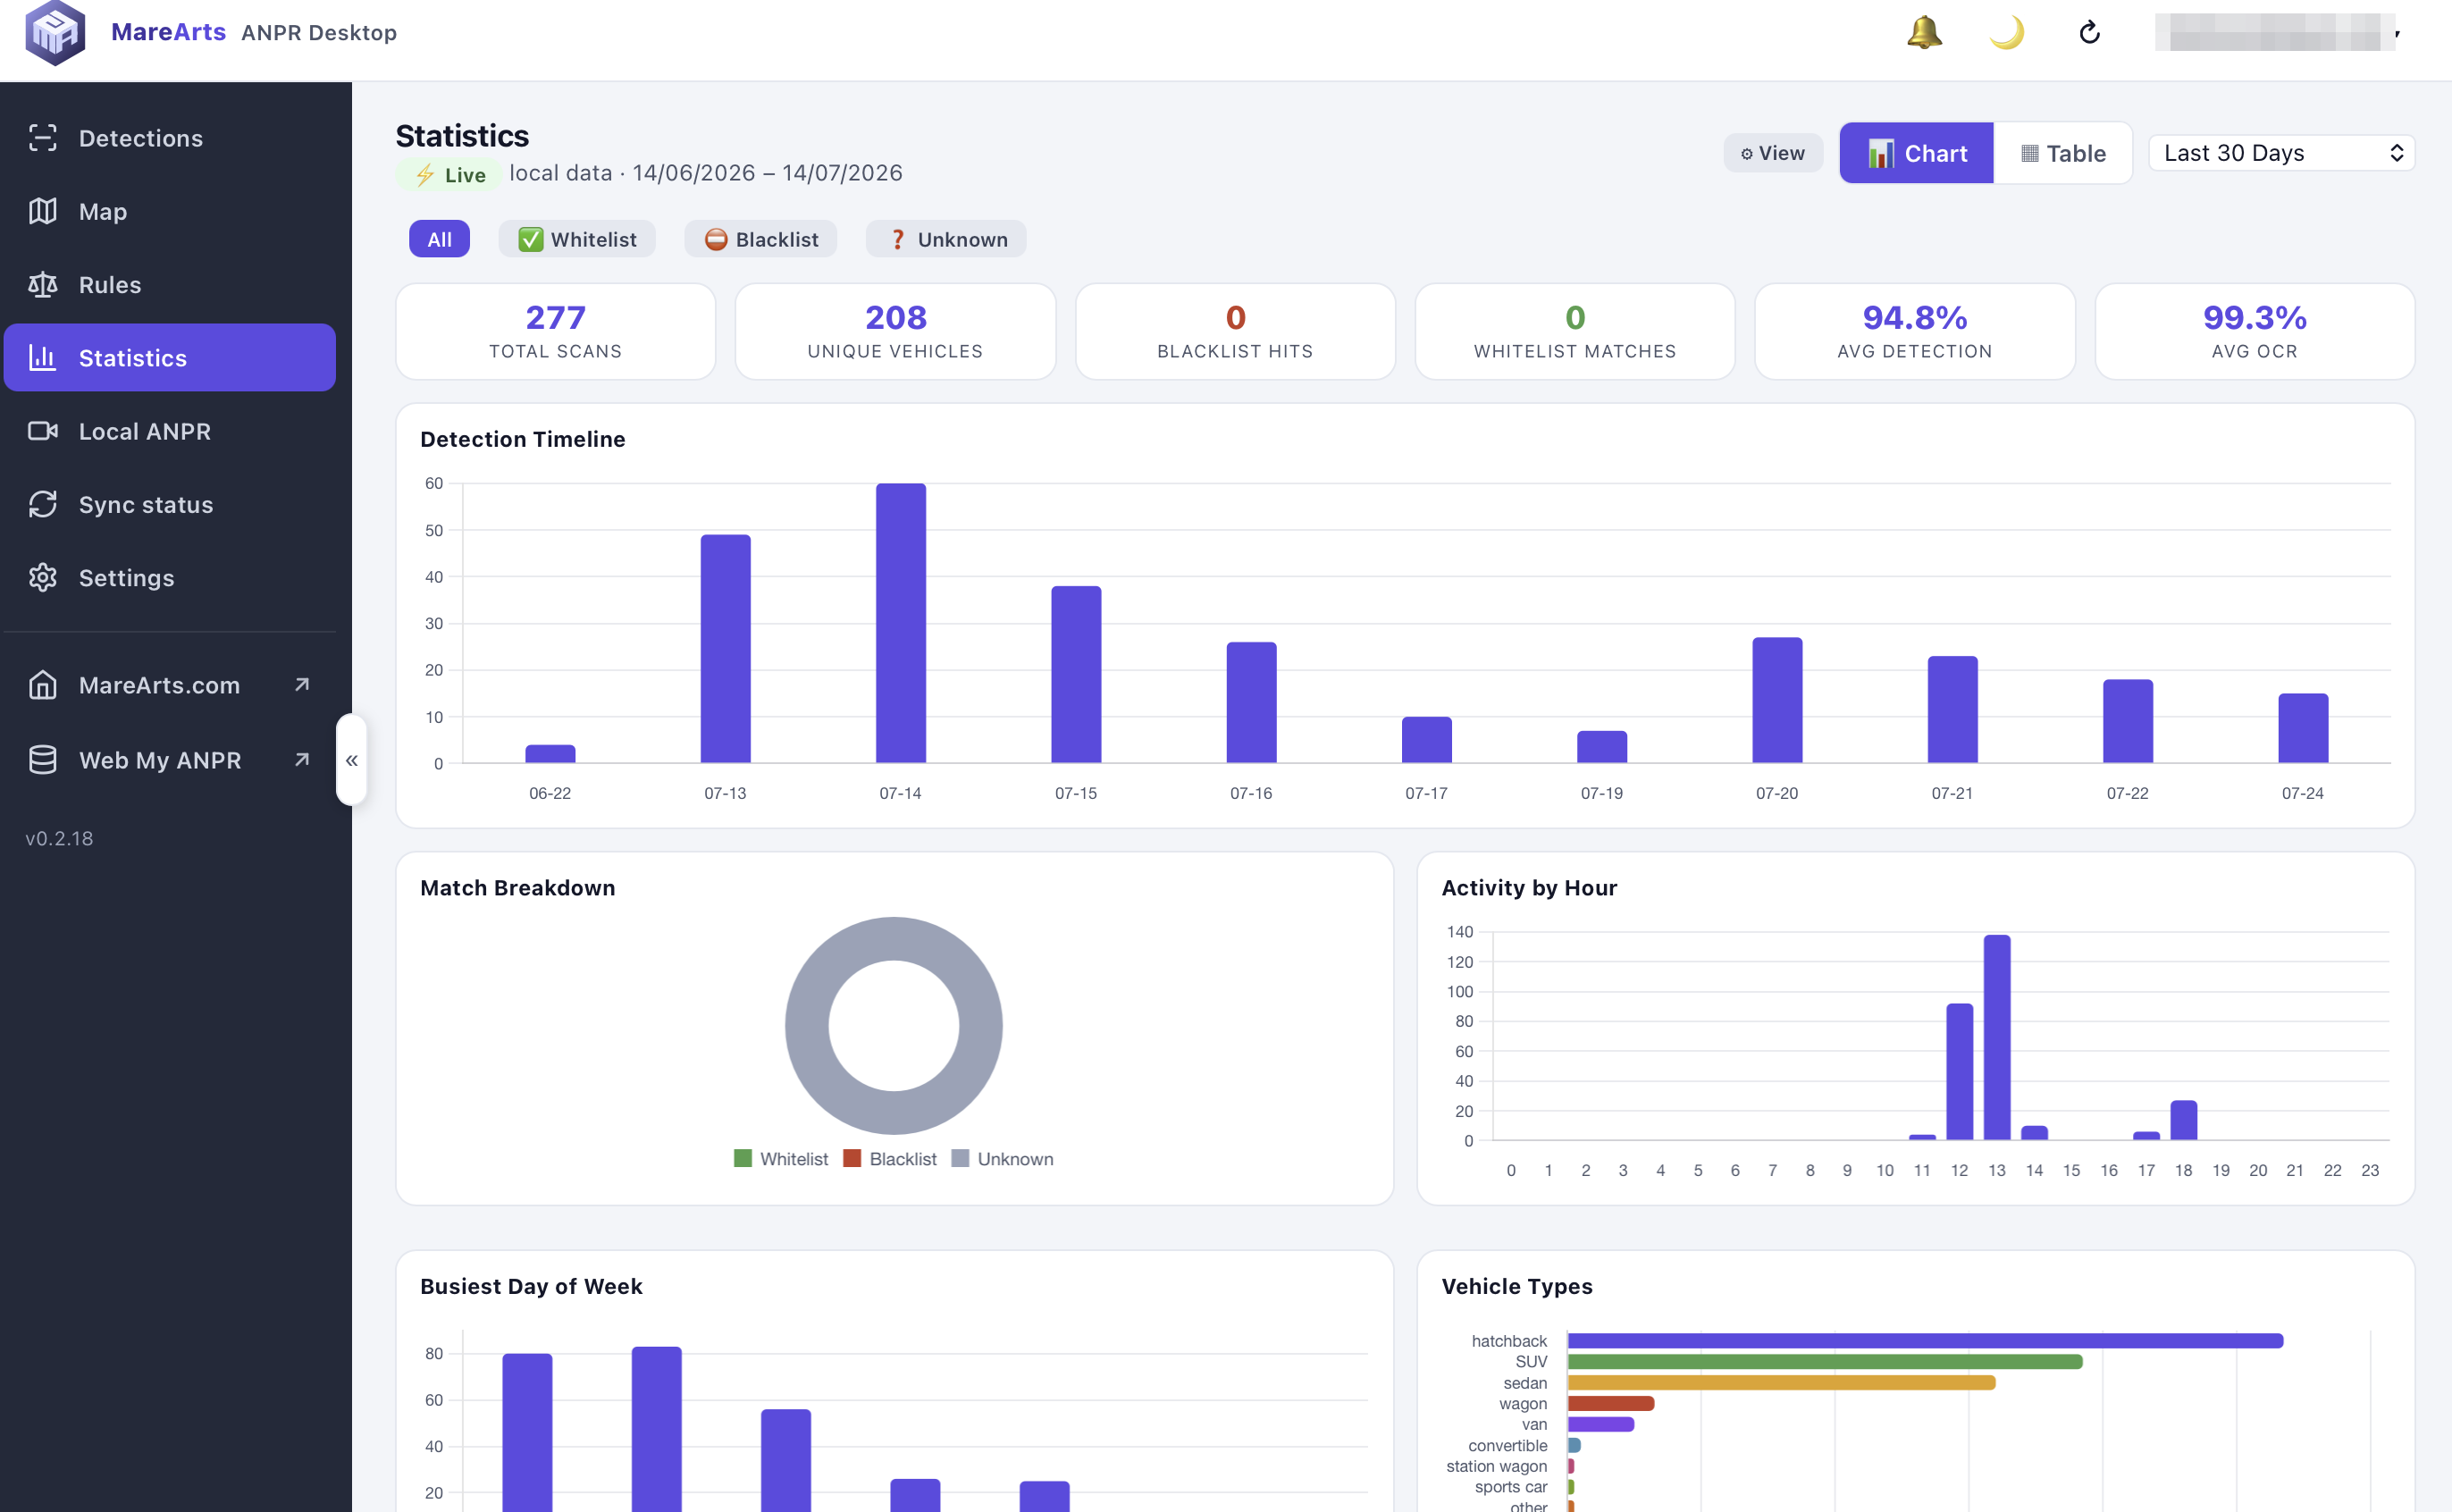This screenshot has width=2452, height=1512.
Task: Open the Settings page
Action: pyautogui.click(x=170, y=578)
